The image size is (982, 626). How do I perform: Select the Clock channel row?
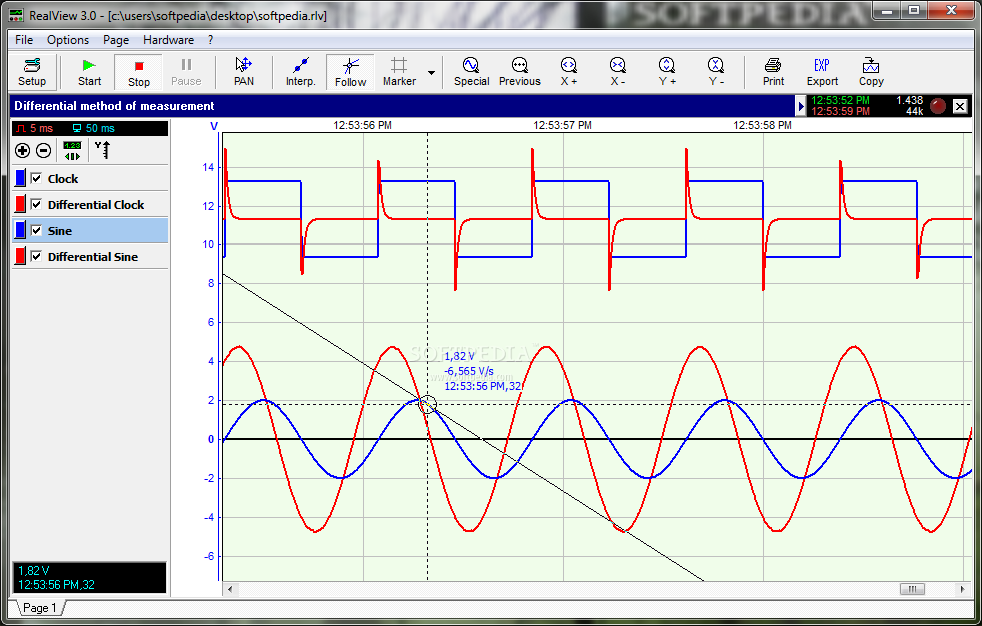(90, 178)
